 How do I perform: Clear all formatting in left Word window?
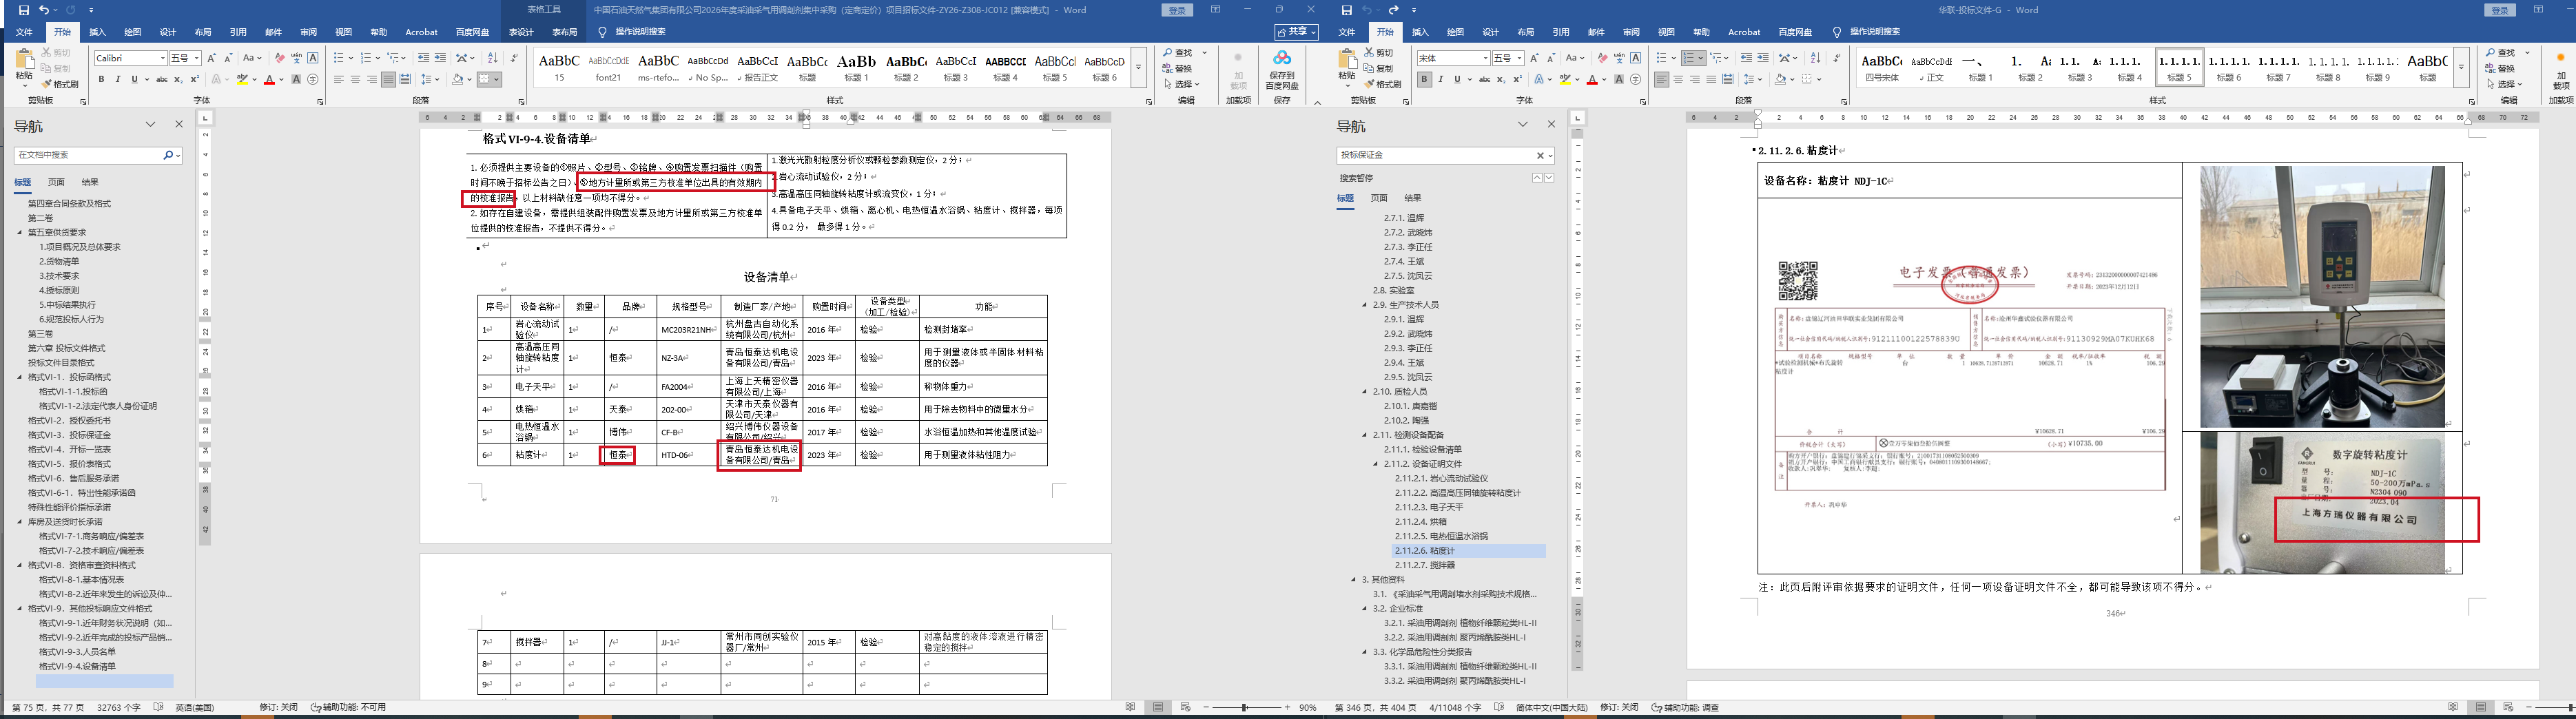(280, 58)
